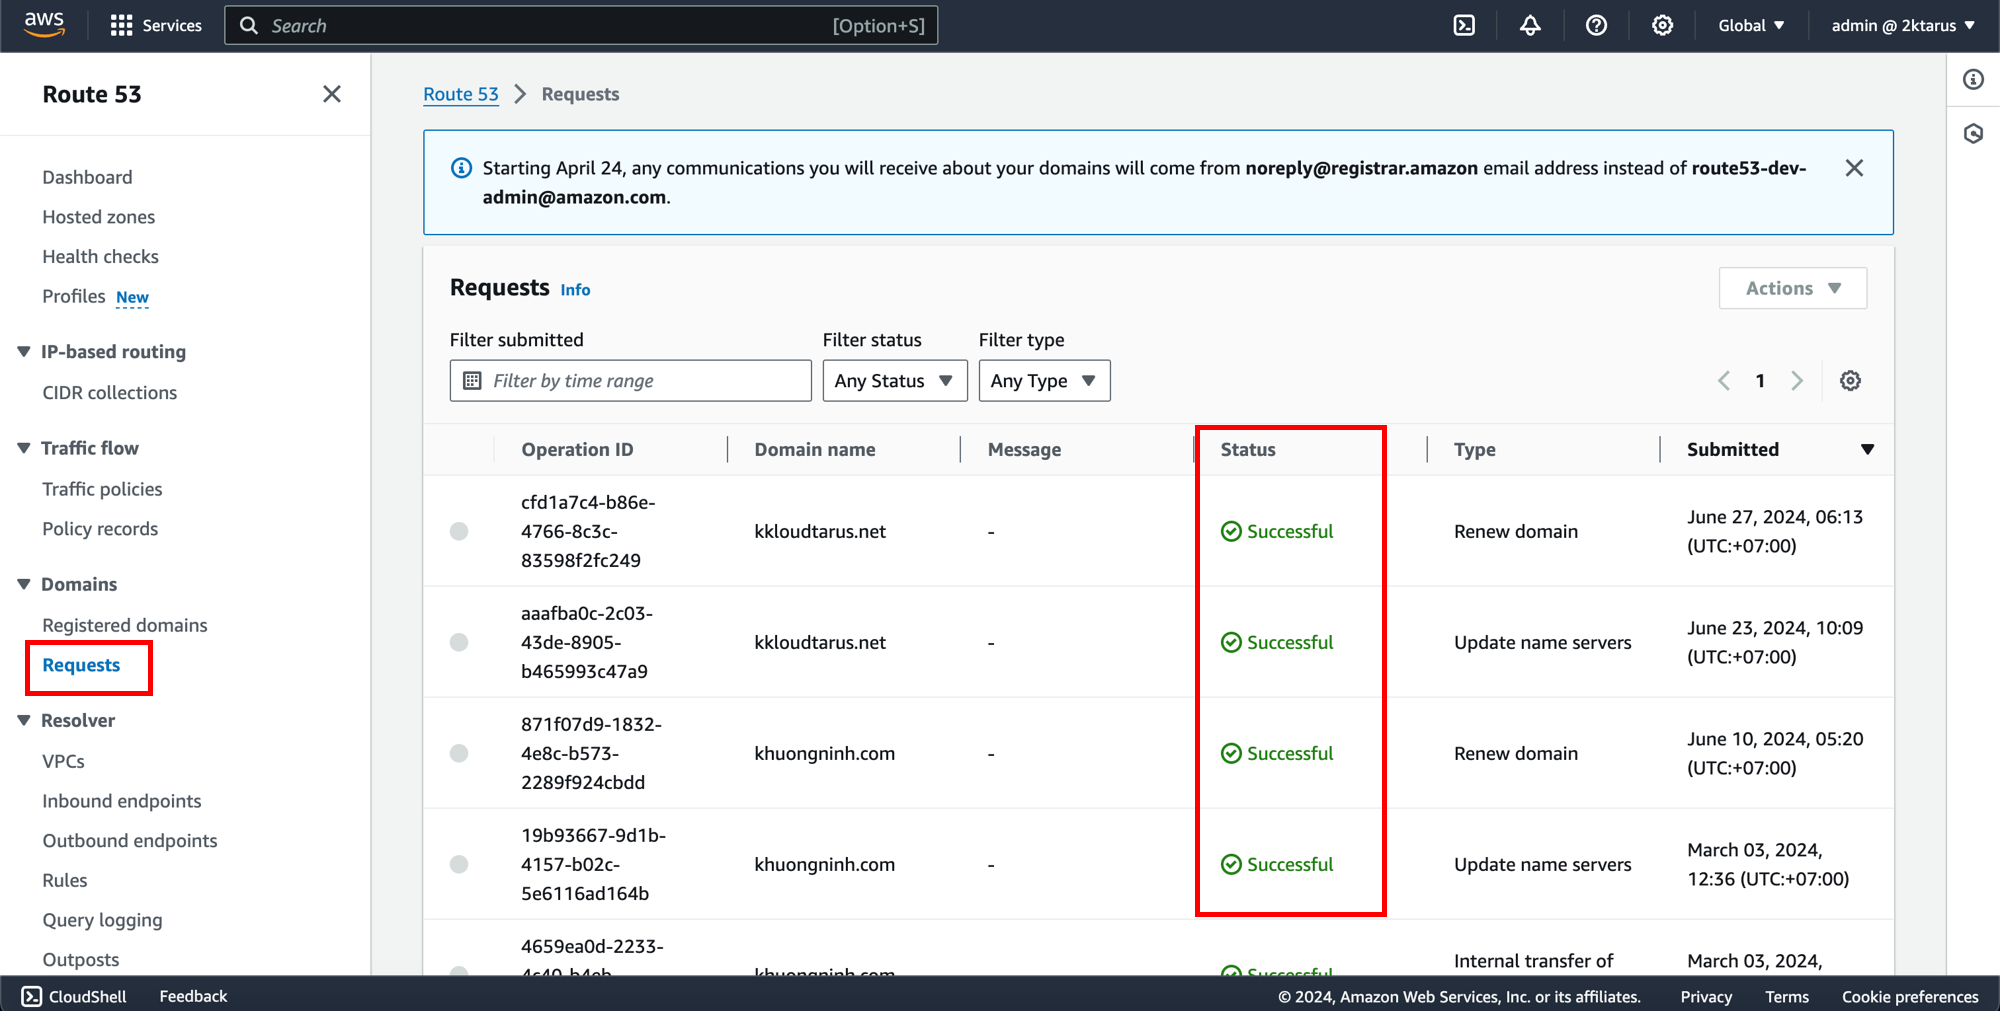Open Registered domains in the sidebar
2000x1011 pixels.
tap(125, 625)
